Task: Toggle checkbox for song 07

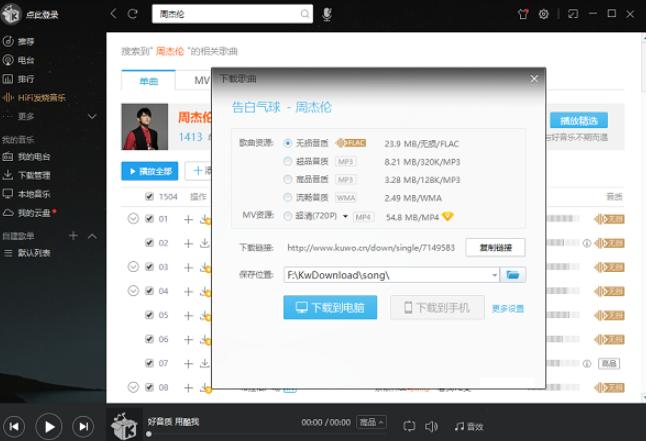Action: [x=150, y=363]
